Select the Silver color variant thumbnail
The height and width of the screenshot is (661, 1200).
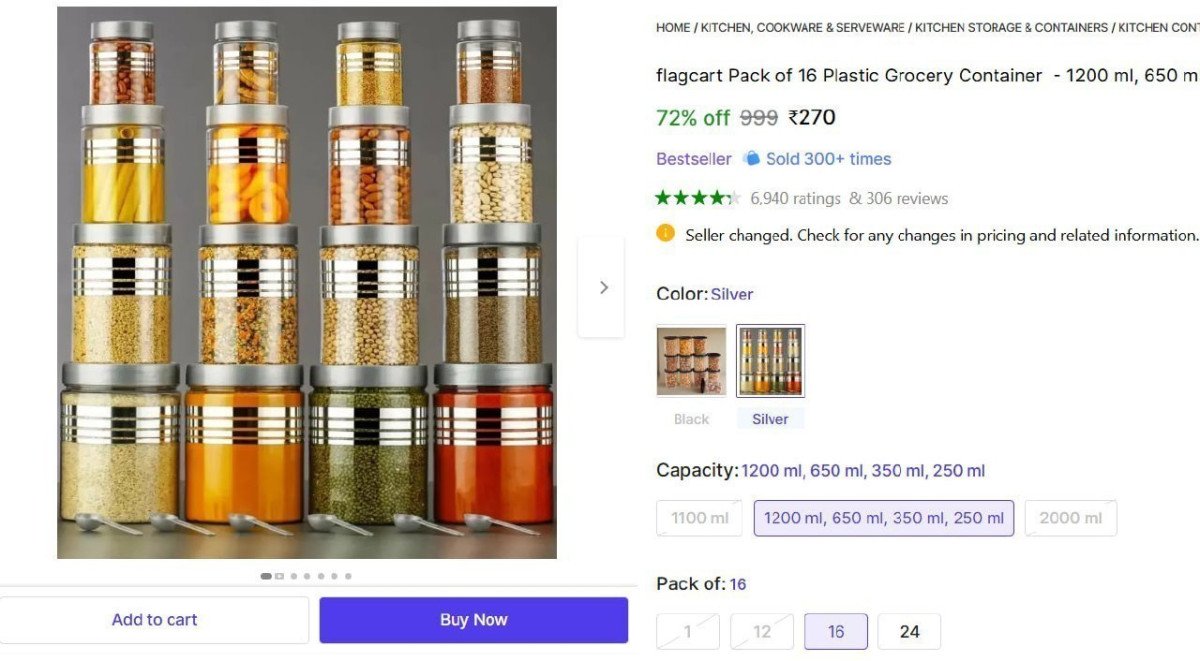(770, 360)
